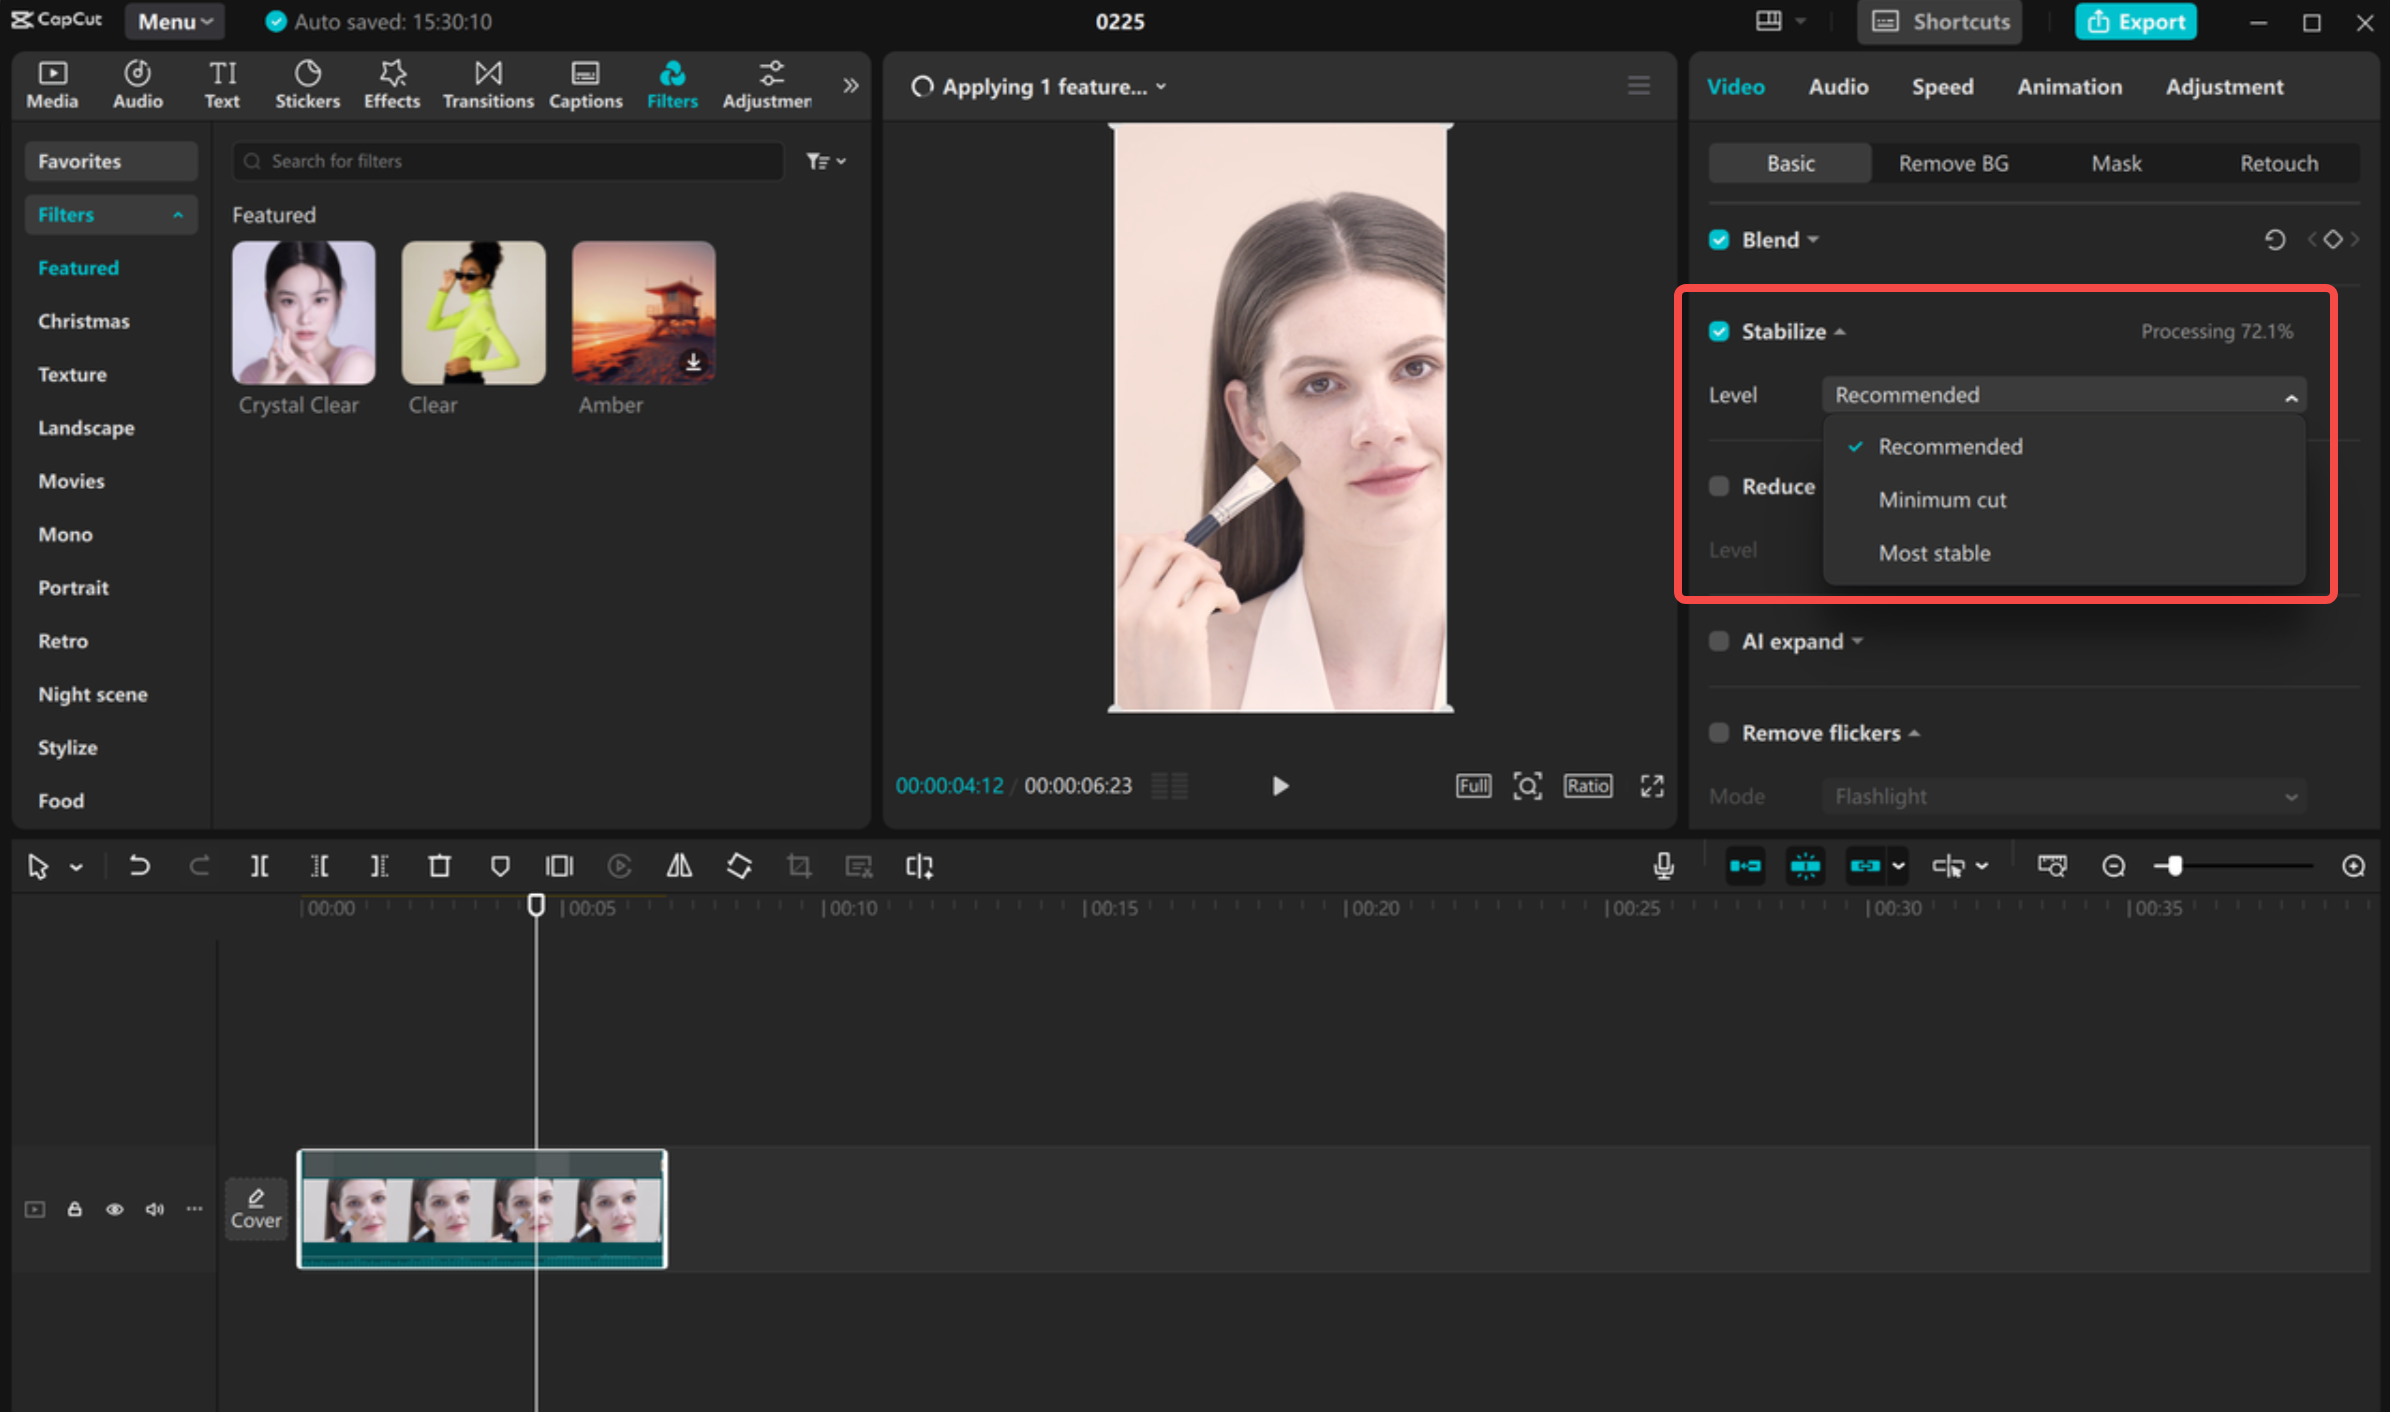The width and height of the screenshot is (2390, 1412).
Task: Click the timeline zoom slider handle
Action: coord(2174,866)
